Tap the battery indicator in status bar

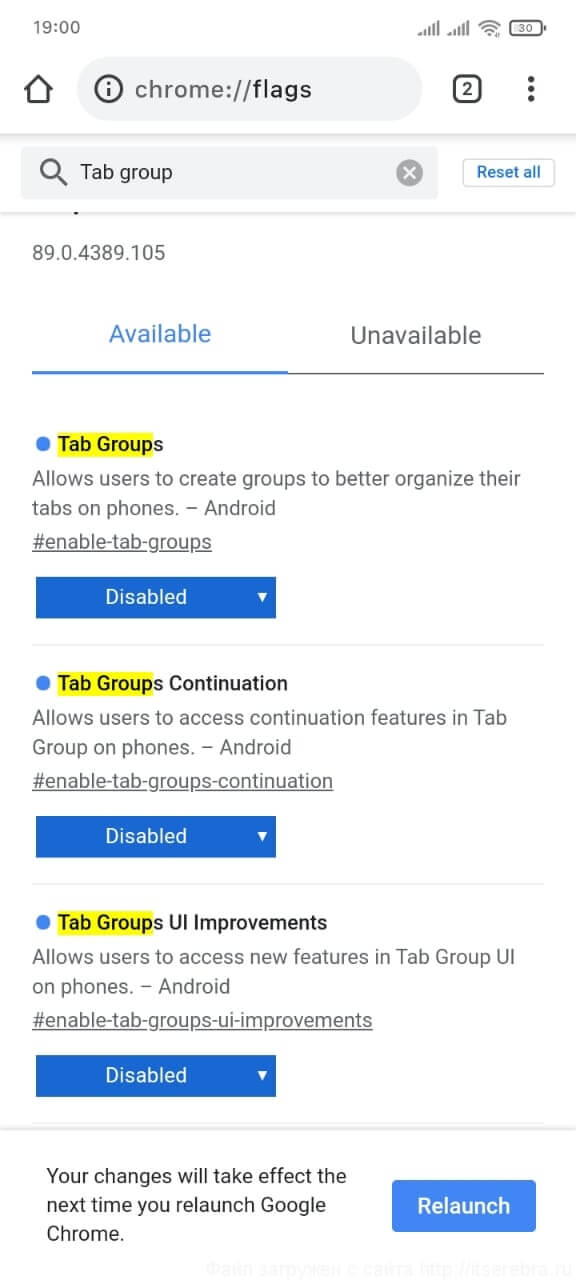click(527, 28)
